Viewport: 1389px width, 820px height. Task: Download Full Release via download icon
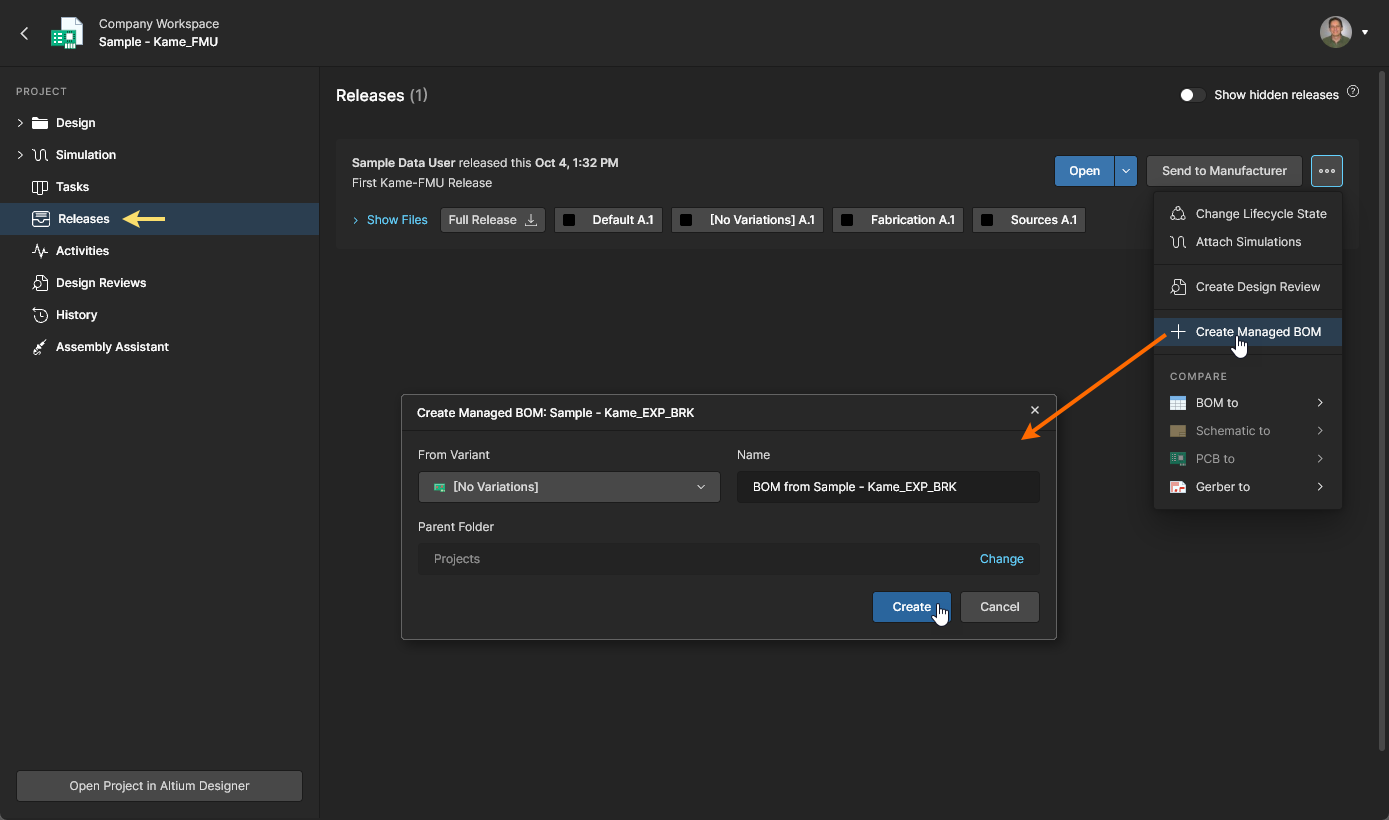click(531, 220)
